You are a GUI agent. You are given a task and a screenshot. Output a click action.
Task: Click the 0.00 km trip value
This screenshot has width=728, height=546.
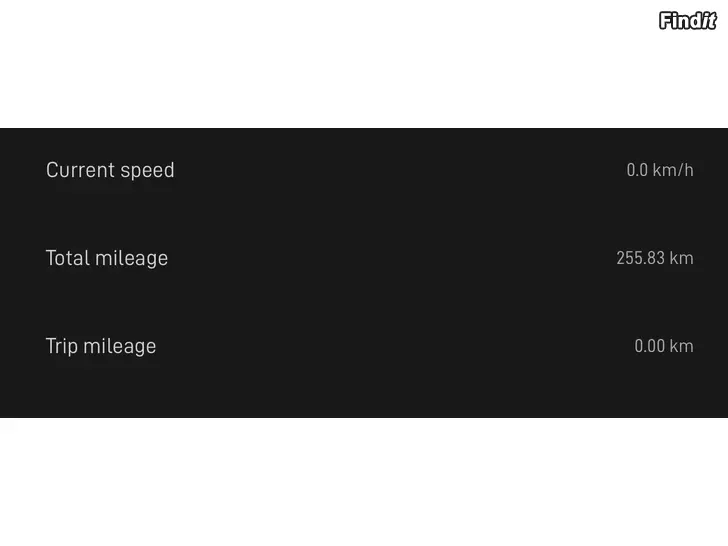click(x=664, y=346)
